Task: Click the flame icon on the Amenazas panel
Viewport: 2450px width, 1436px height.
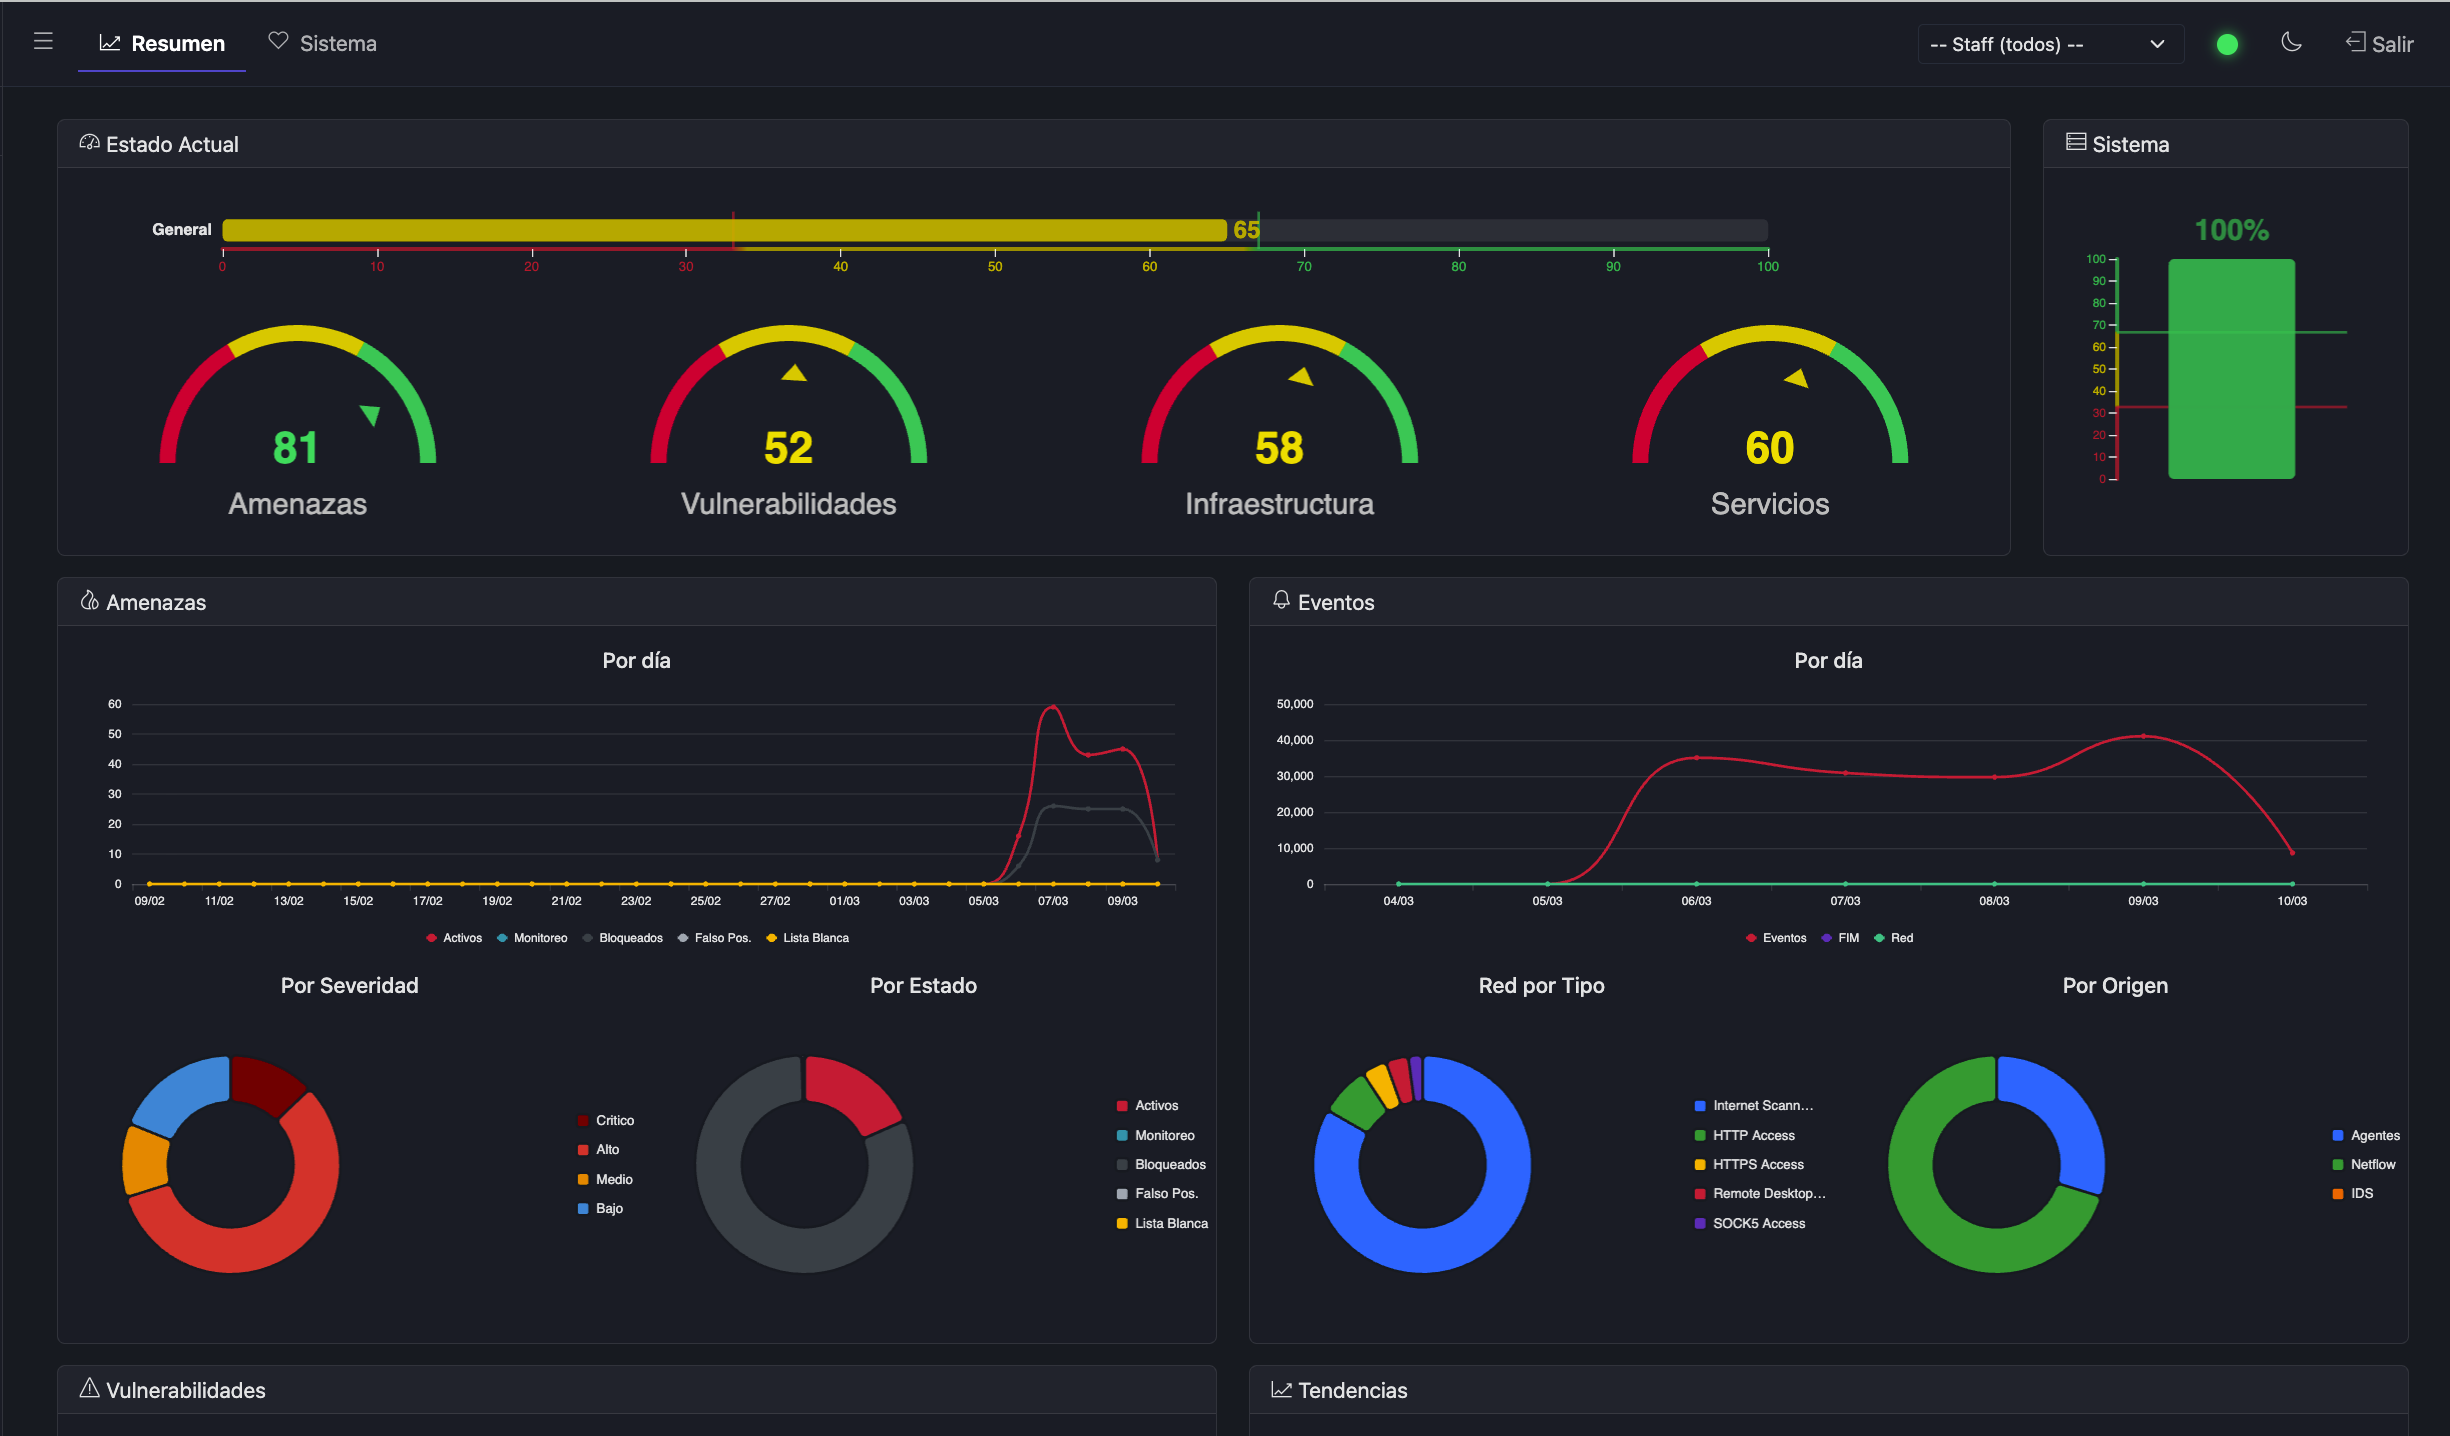Action: (x=89, y=600)
